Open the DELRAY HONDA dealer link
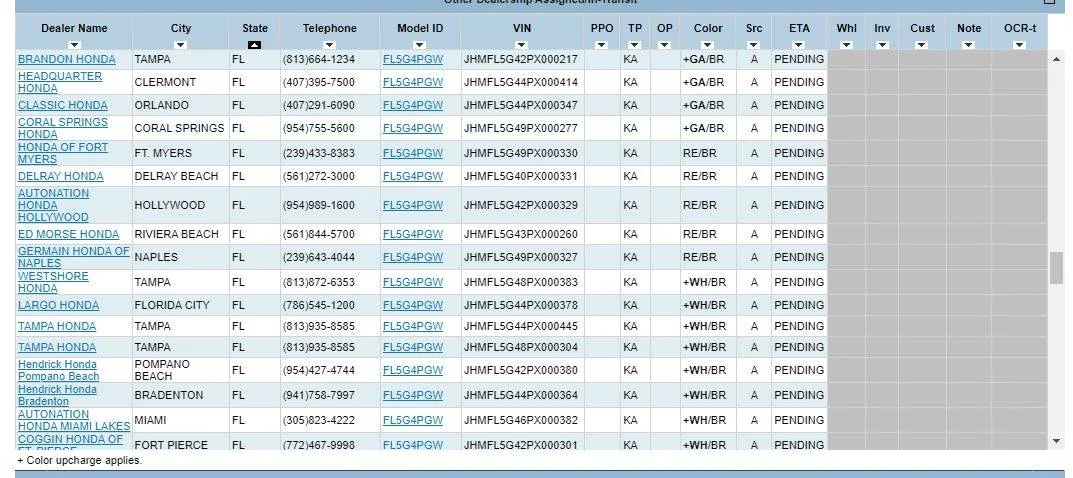Screen dimensions: 1073x478 pos(60,176)
